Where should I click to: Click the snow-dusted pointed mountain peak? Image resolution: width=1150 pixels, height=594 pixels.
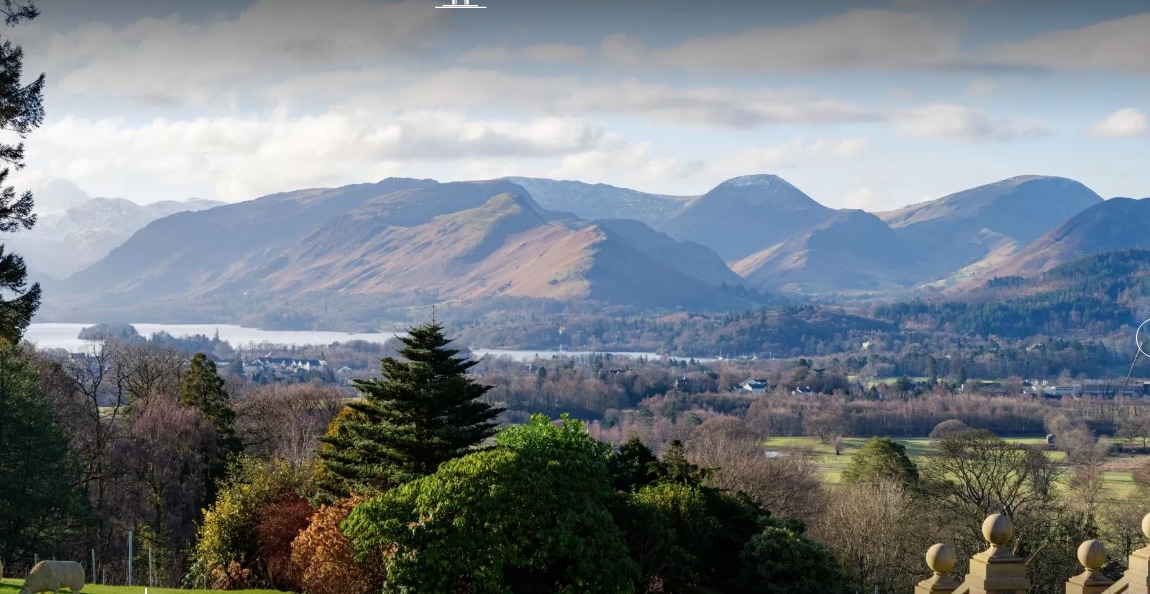(758, 189)
